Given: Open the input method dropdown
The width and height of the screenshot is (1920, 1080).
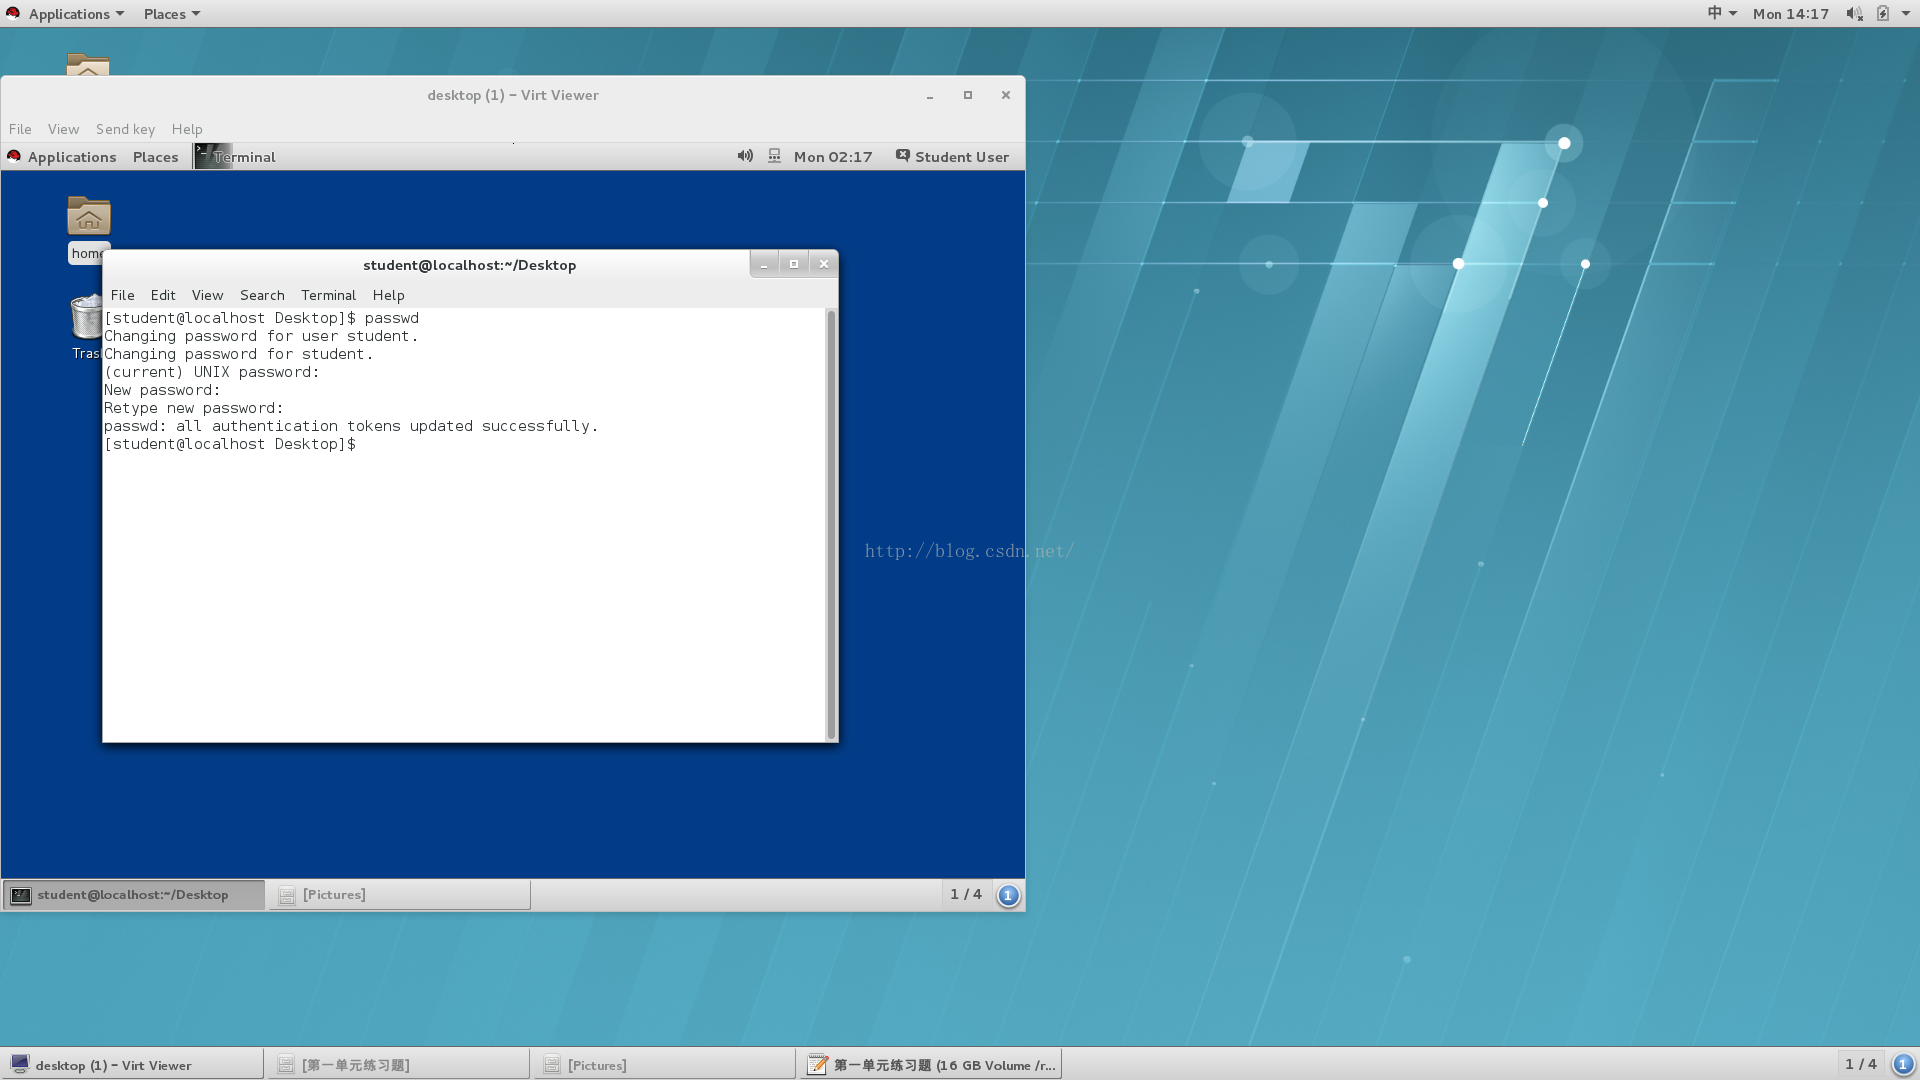Looking at the screenshot, I should pos(1721,13).
